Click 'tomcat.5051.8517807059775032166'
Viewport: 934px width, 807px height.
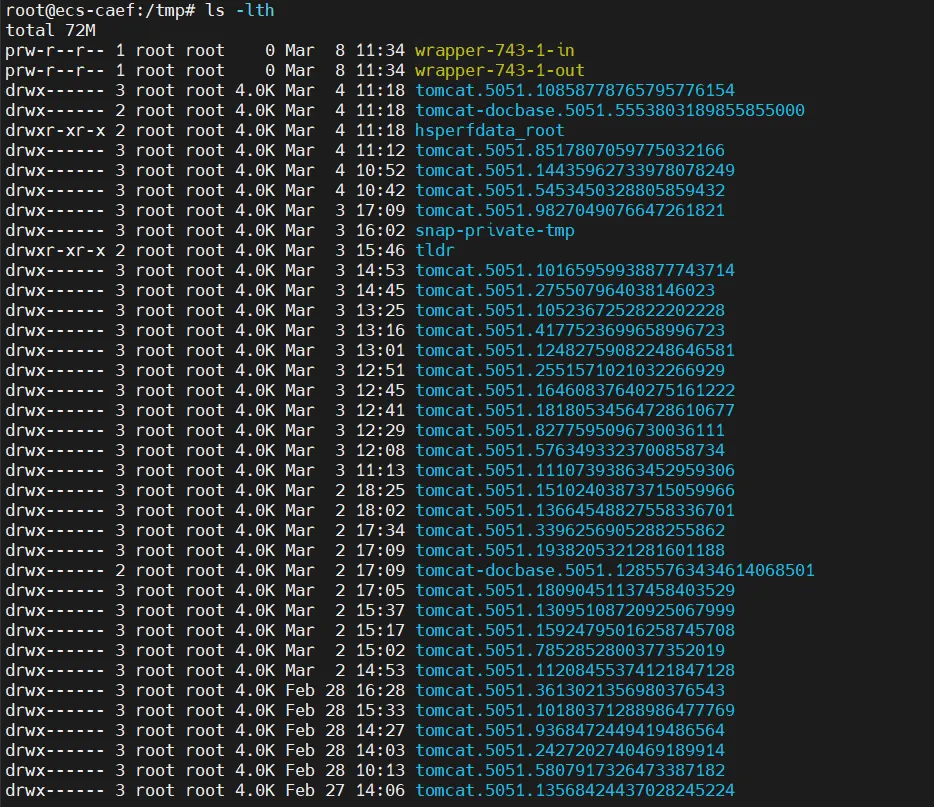[570, 151]
